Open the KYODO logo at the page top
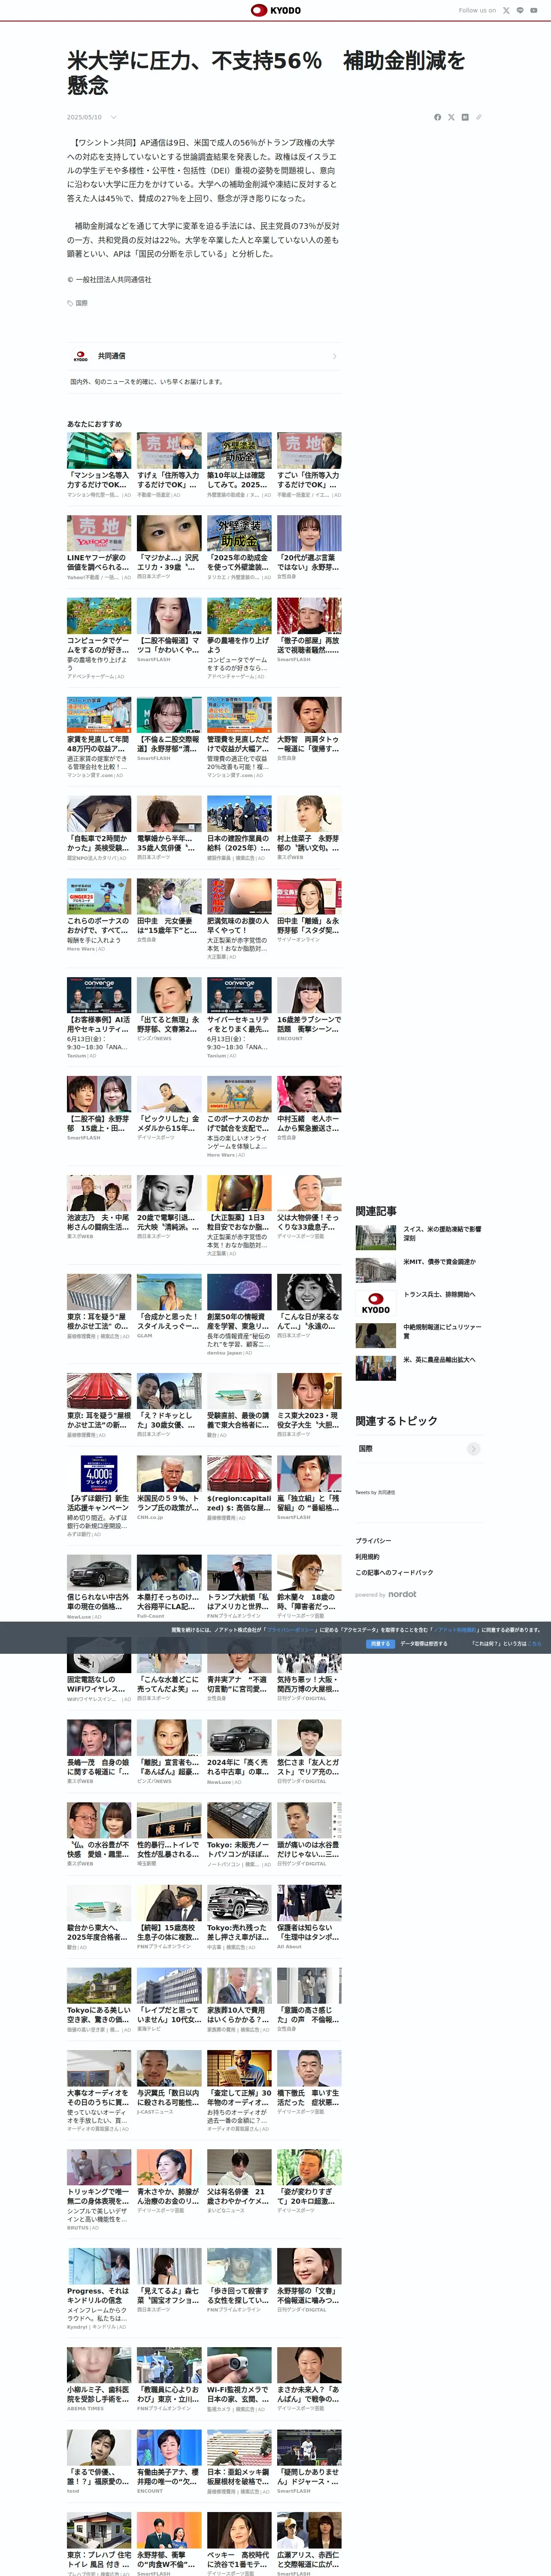Image resolution: width=551 pixels, height=2576 pixels. 275,10
